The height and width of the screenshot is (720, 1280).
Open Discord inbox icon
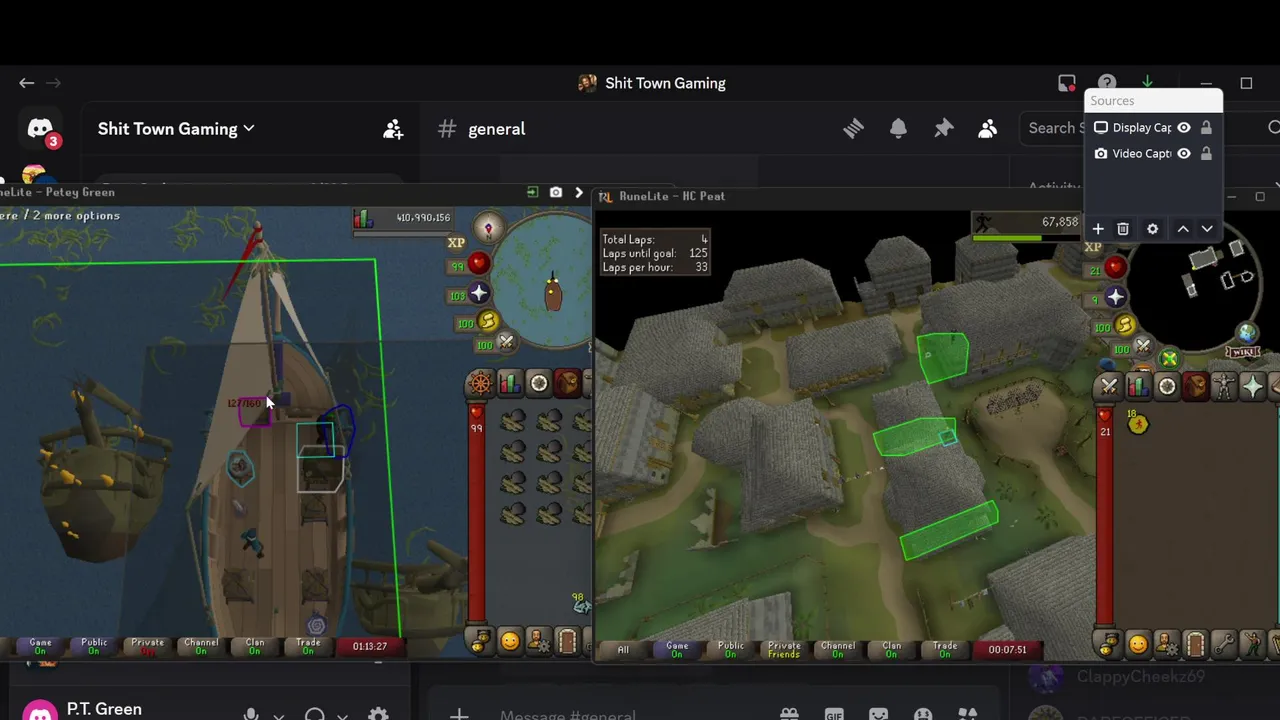1067,83
